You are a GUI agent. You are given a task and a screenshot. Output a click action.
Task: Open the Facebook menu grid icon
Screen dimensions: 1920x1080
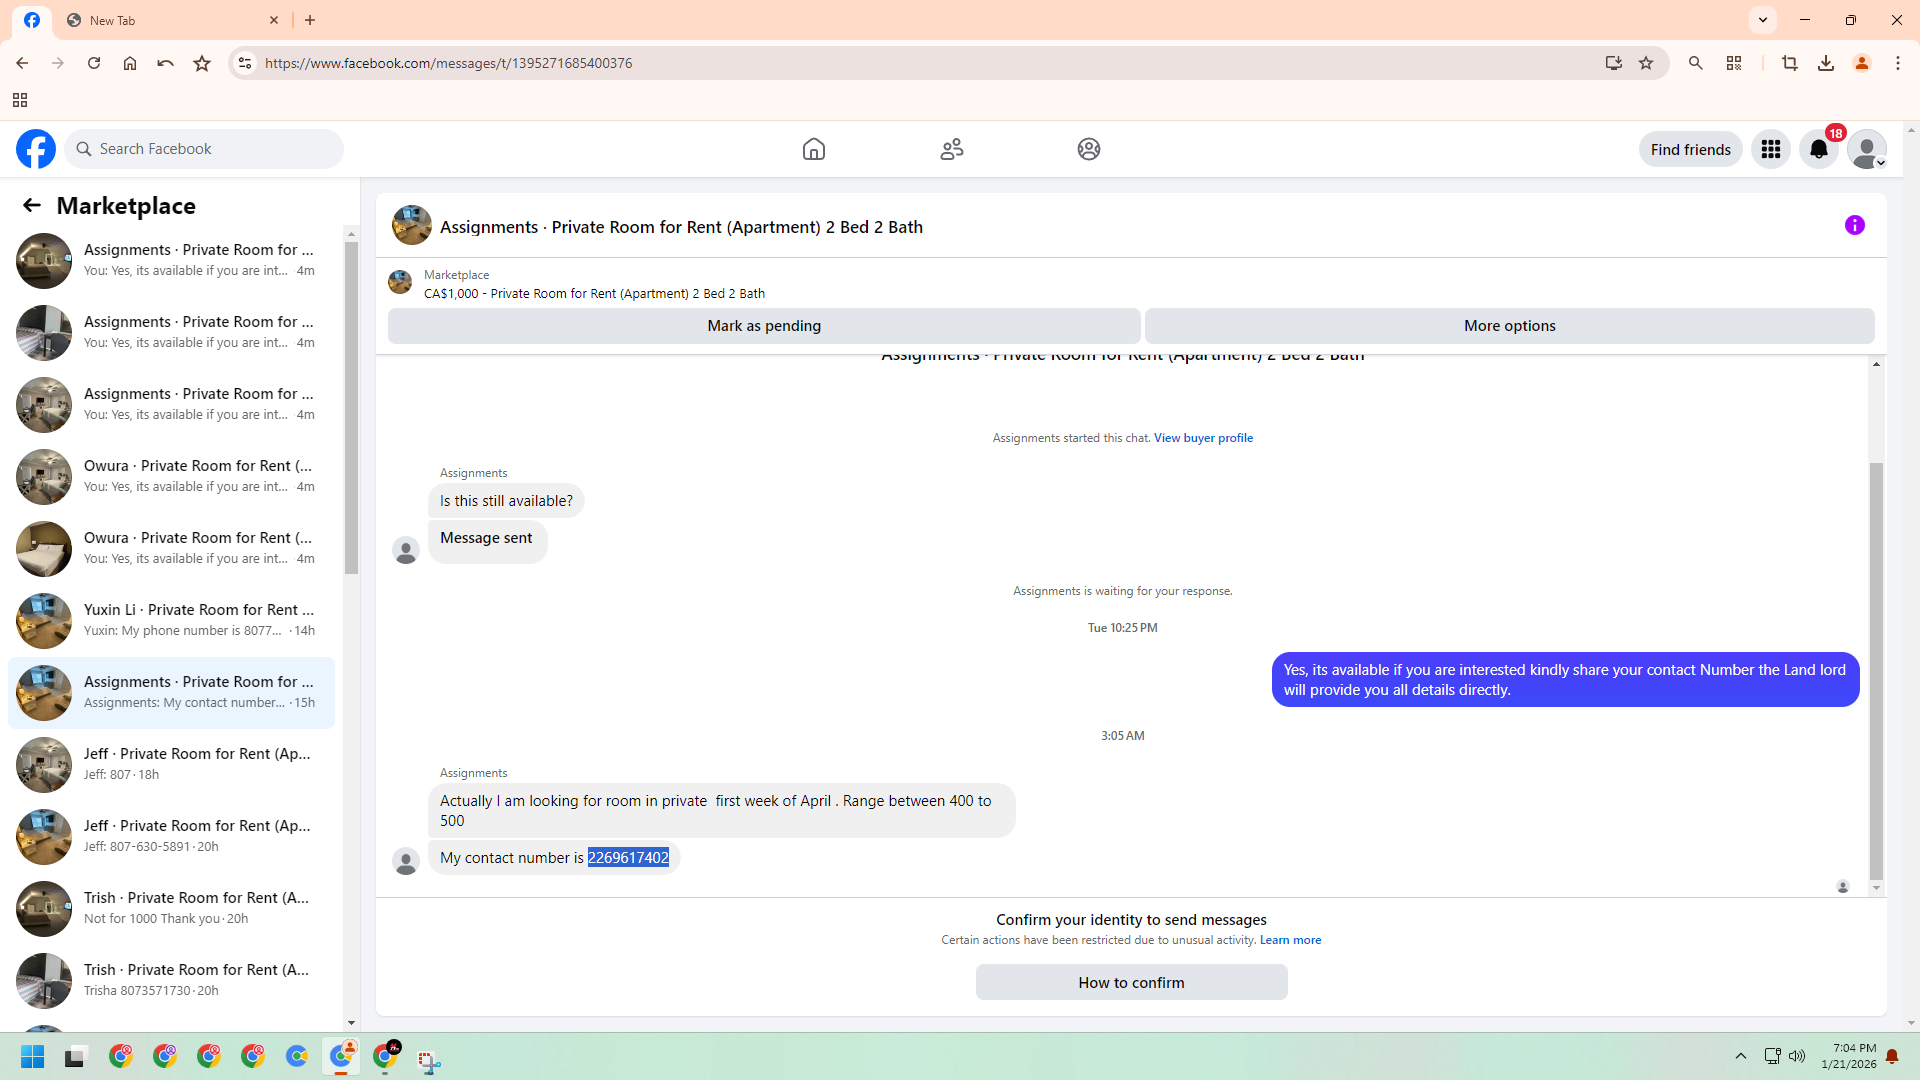tap(1770, 149)
